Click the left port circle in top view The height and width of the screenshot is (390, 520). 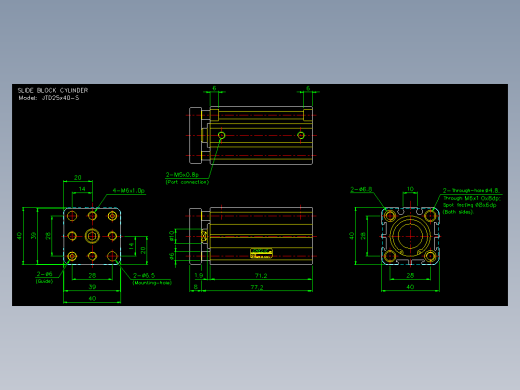click(x=221, y=135)
